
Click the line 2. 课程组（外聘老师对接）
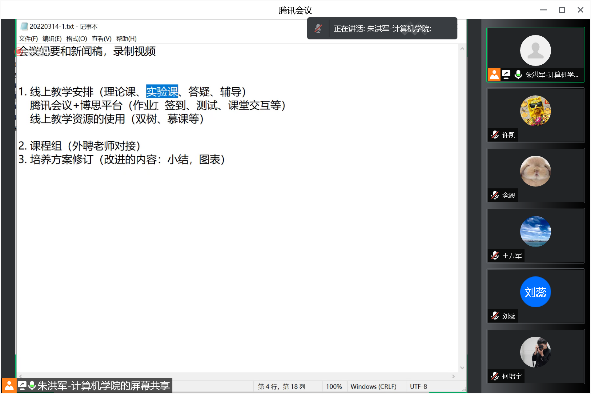[80, 146]
